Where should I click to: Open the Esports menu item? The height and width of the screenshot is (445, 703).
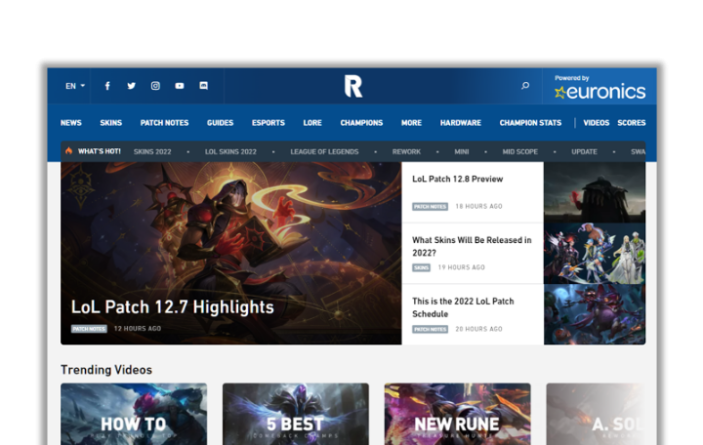(268, 123)
